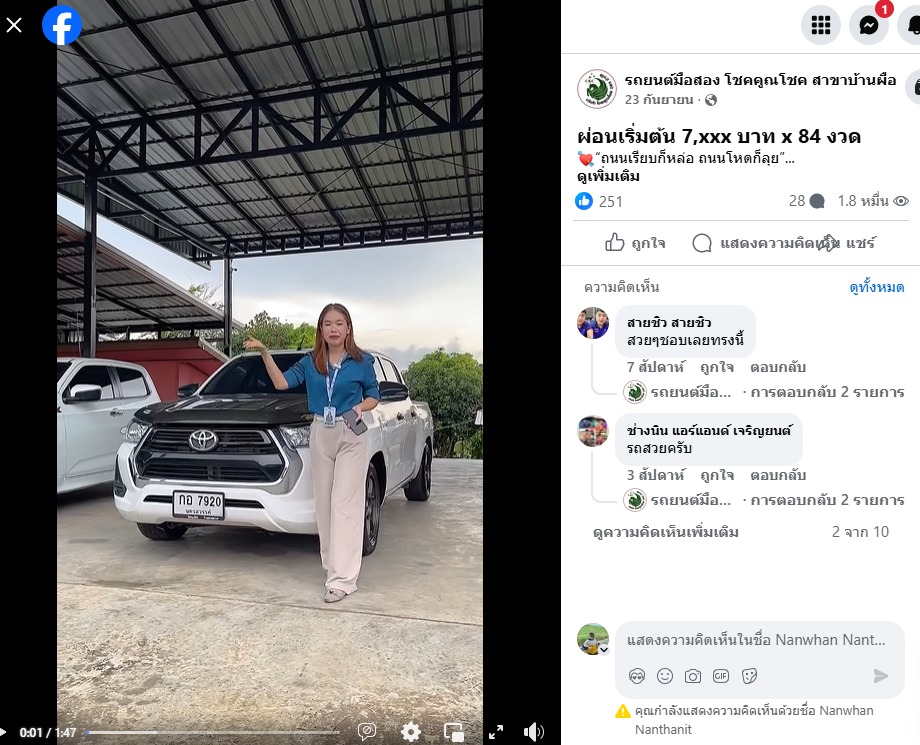920x745 pixels.
Task: Open the Facebook apps menu grid
Action: pos(820,25)
